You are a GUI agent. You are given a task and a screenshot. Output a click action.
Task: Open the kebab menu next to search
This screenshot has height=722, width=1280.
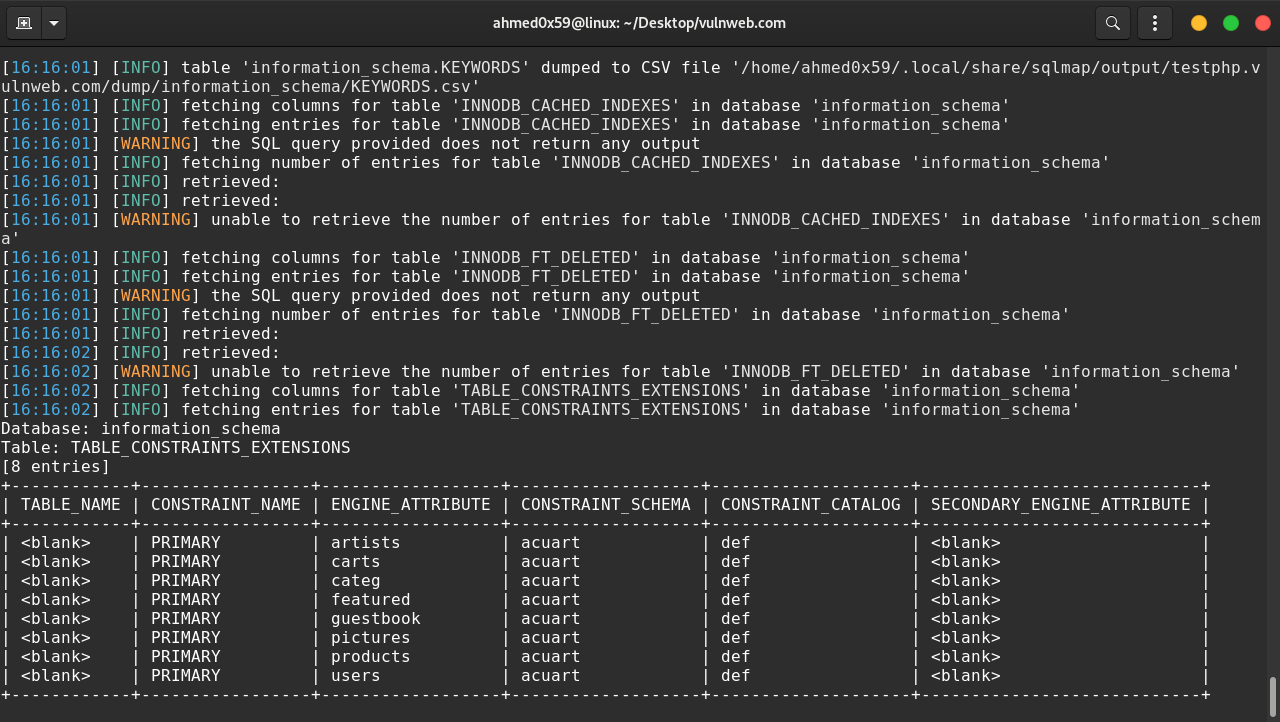click(x=1155, y=22)
